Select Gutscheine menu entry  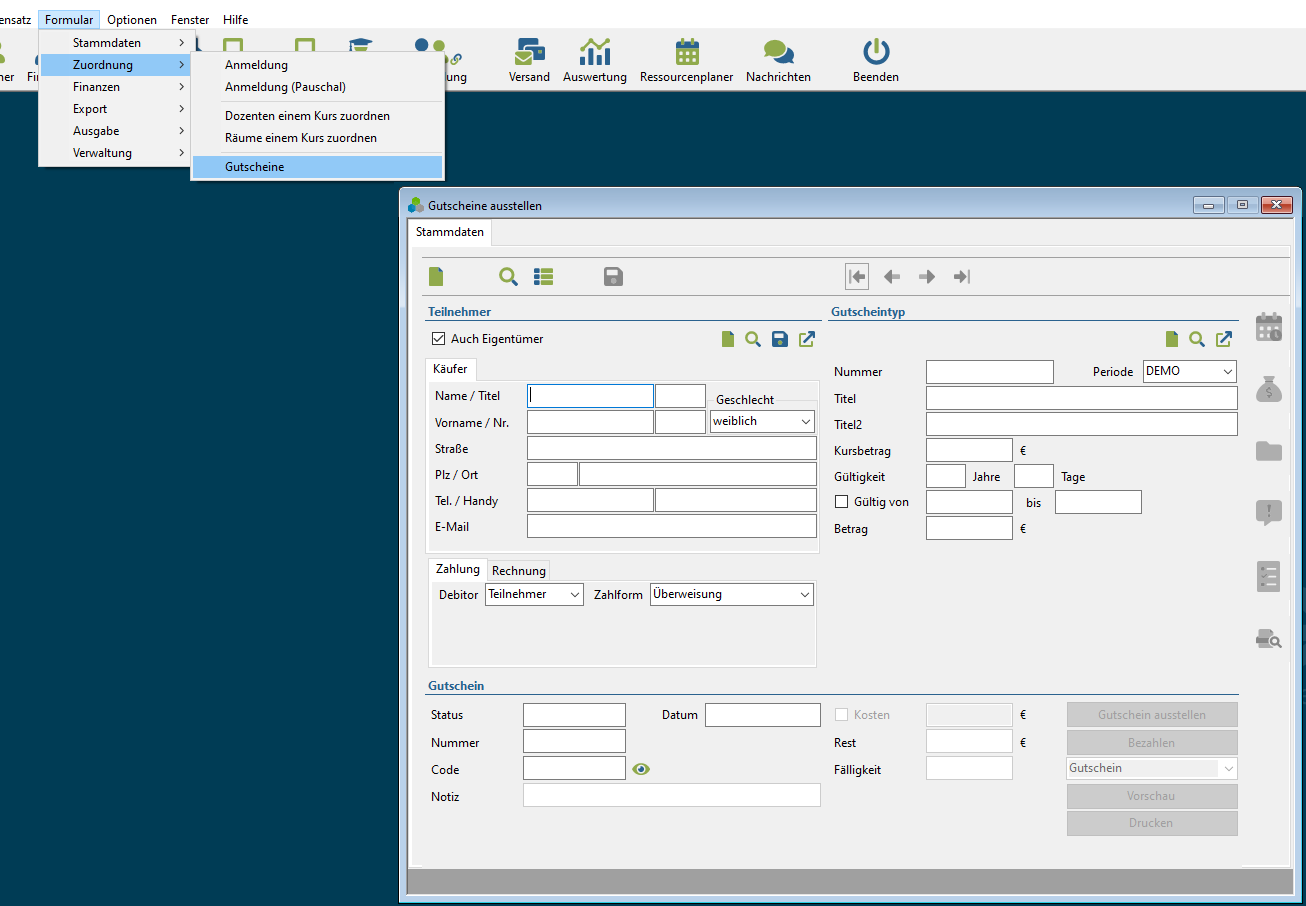pos(317,167)
